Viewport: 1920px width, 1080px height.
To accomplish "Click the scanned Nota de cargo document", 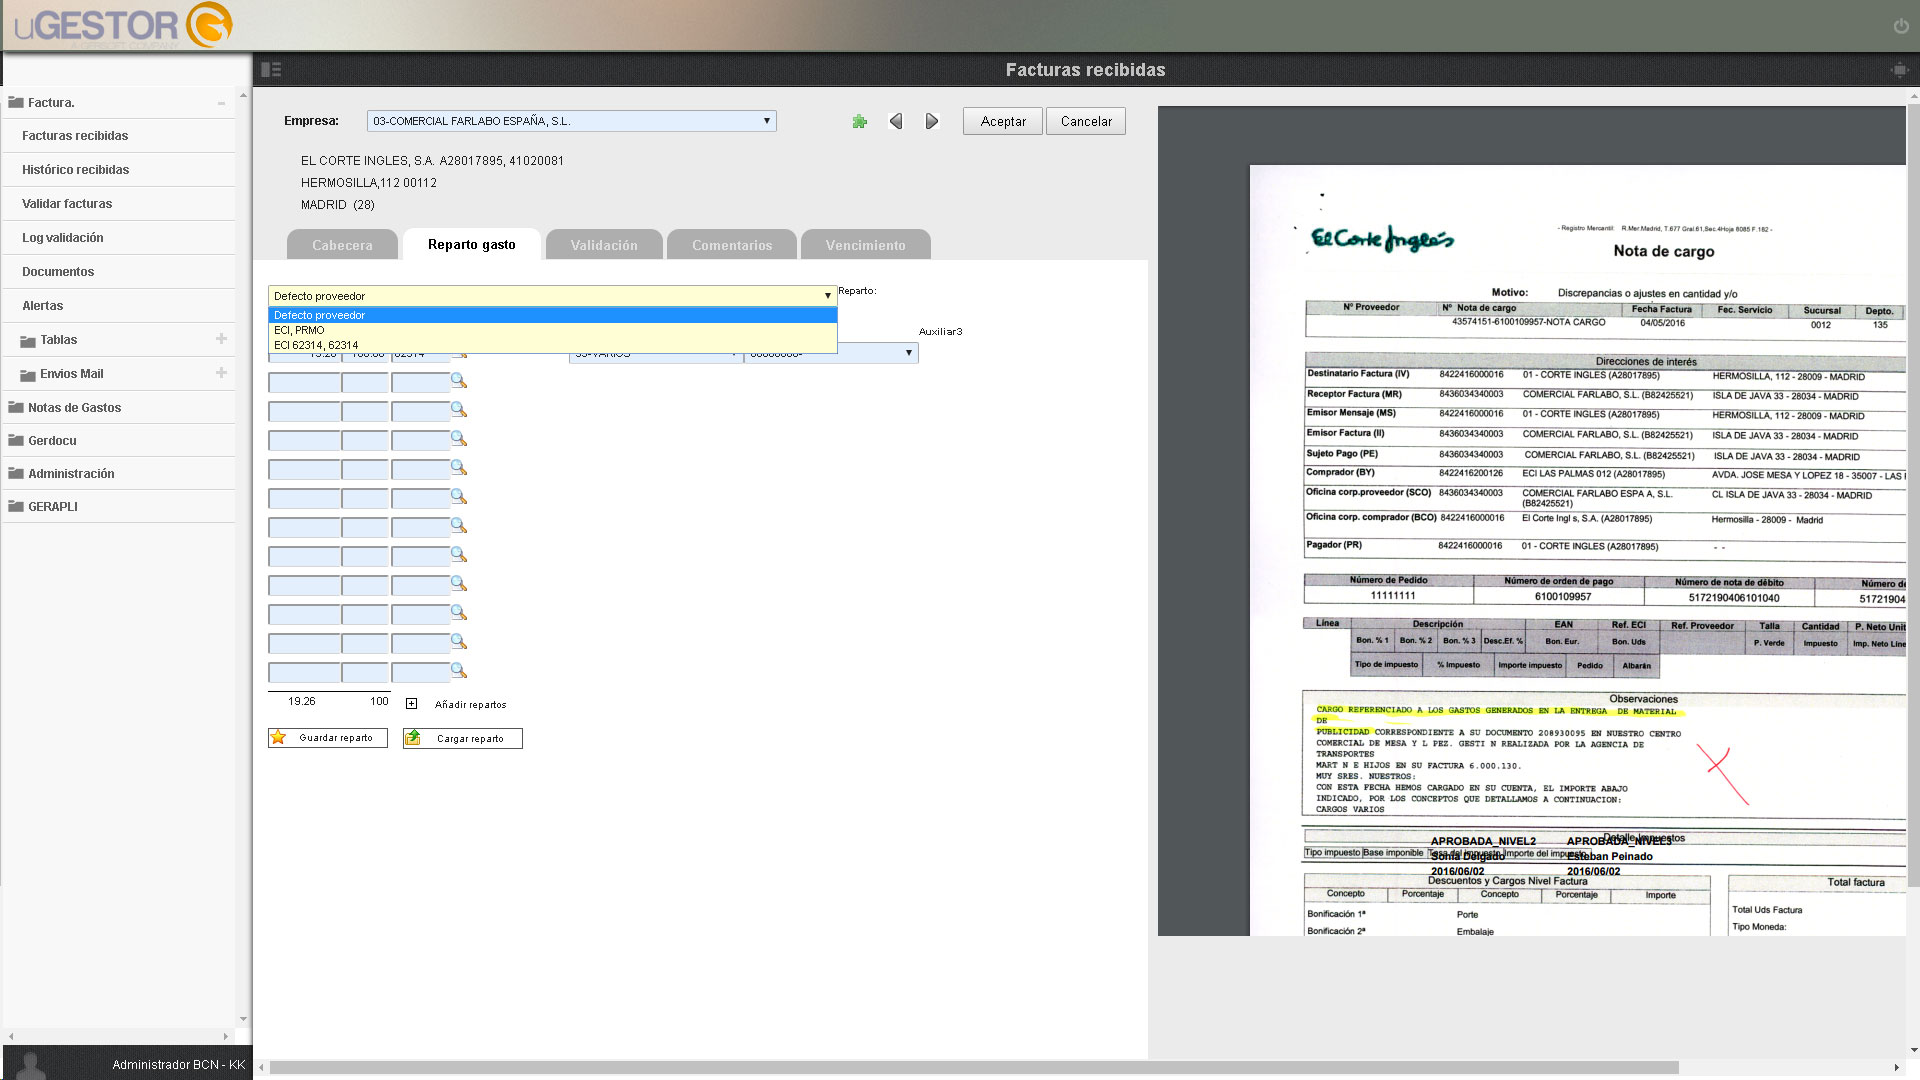I will pyautogui.click(x=1578, y=550).
